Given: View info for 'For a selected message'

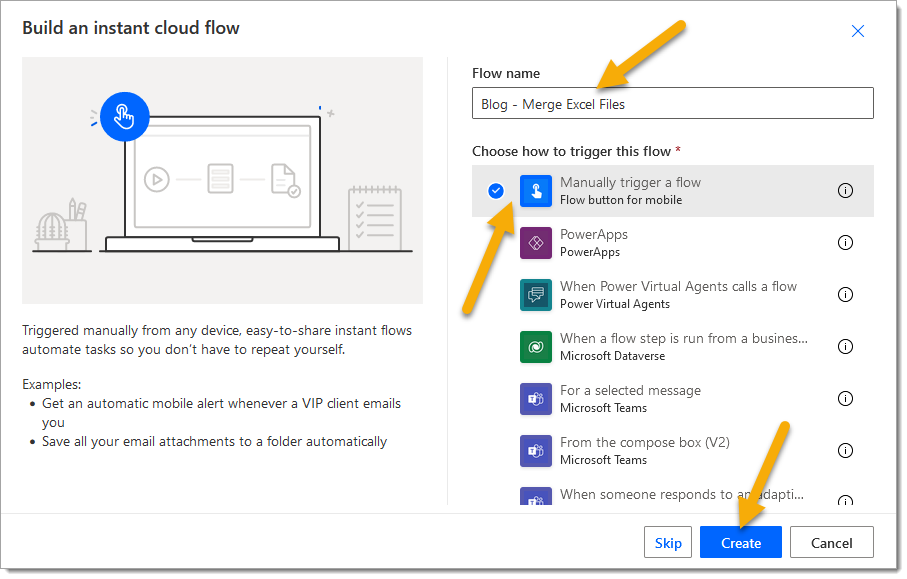Looking at the screenshot, I should pyautogui.click(x=845, y=399).
